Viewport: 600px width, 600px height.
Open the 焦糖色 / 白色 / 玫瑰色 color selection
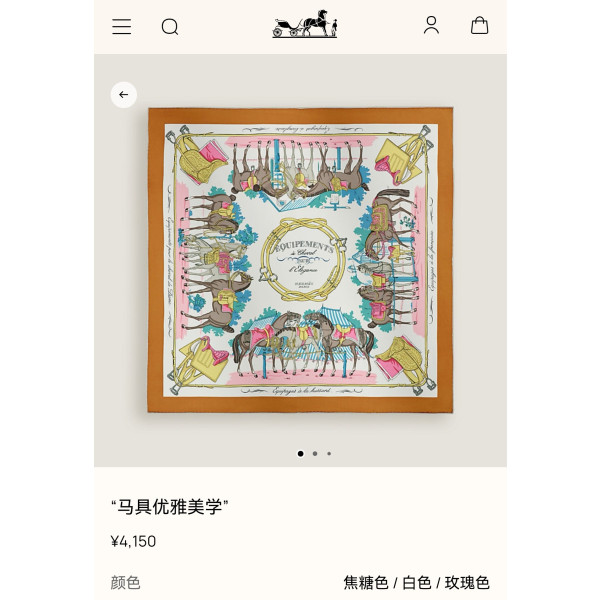pos(416,583)
